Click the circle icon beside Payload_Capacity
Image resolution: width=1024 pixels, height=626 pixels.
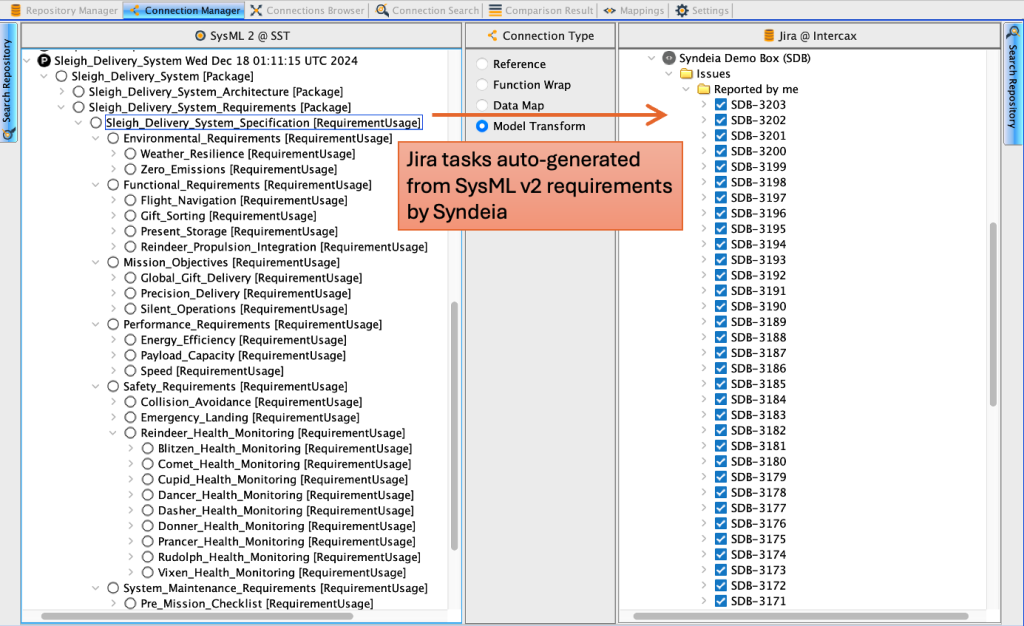130,356
